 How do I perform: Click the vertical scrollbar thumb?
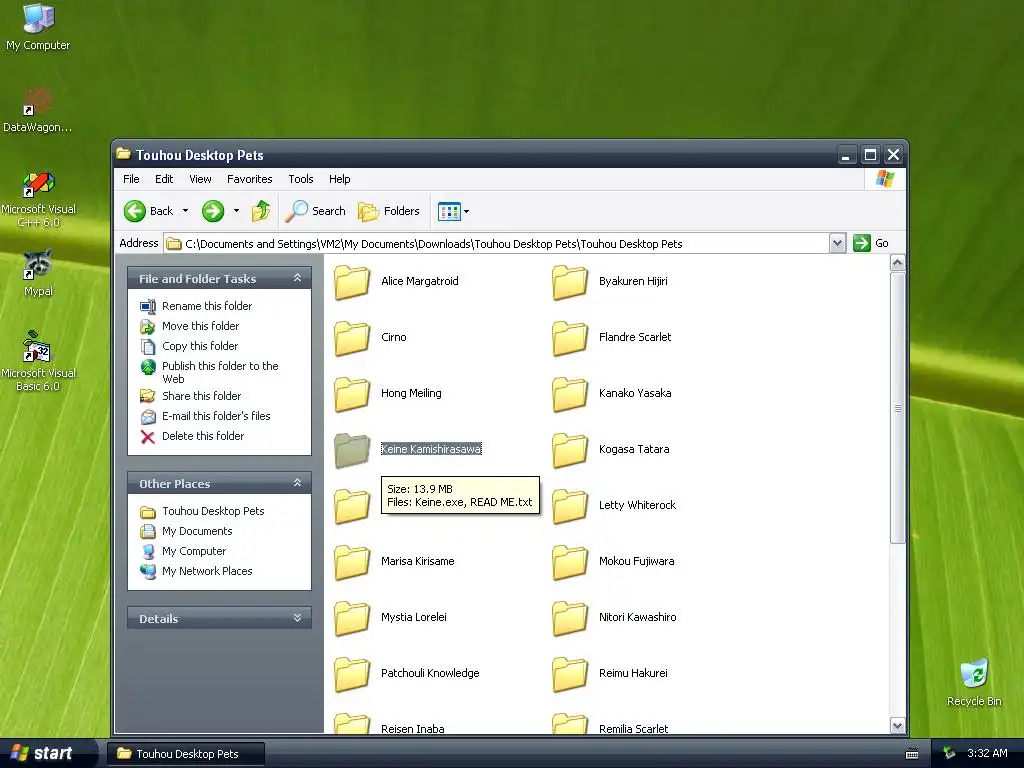tap(897, 408)
